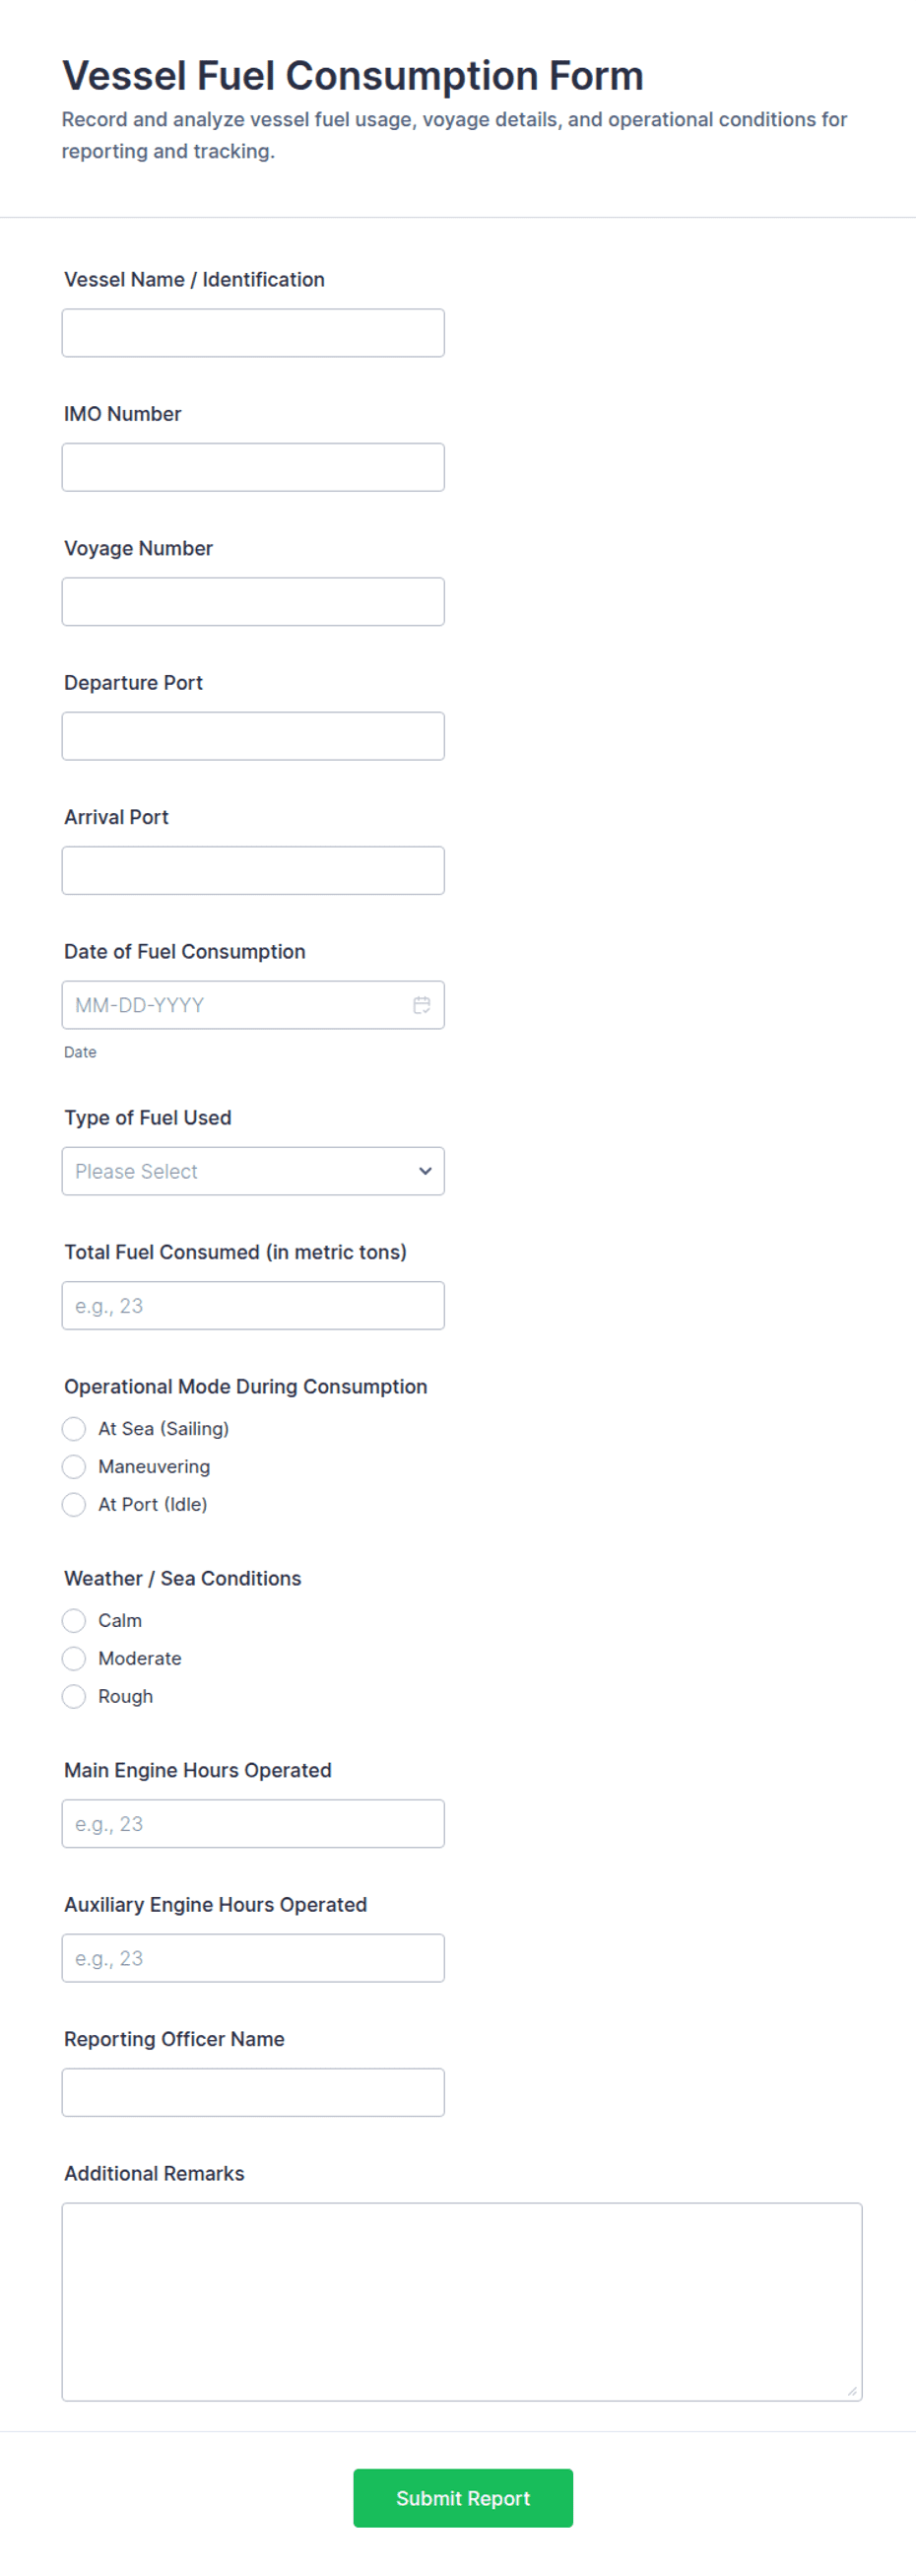
Task: Click the Date of Fuel Consumption field
Action: tap(235, 1005)
